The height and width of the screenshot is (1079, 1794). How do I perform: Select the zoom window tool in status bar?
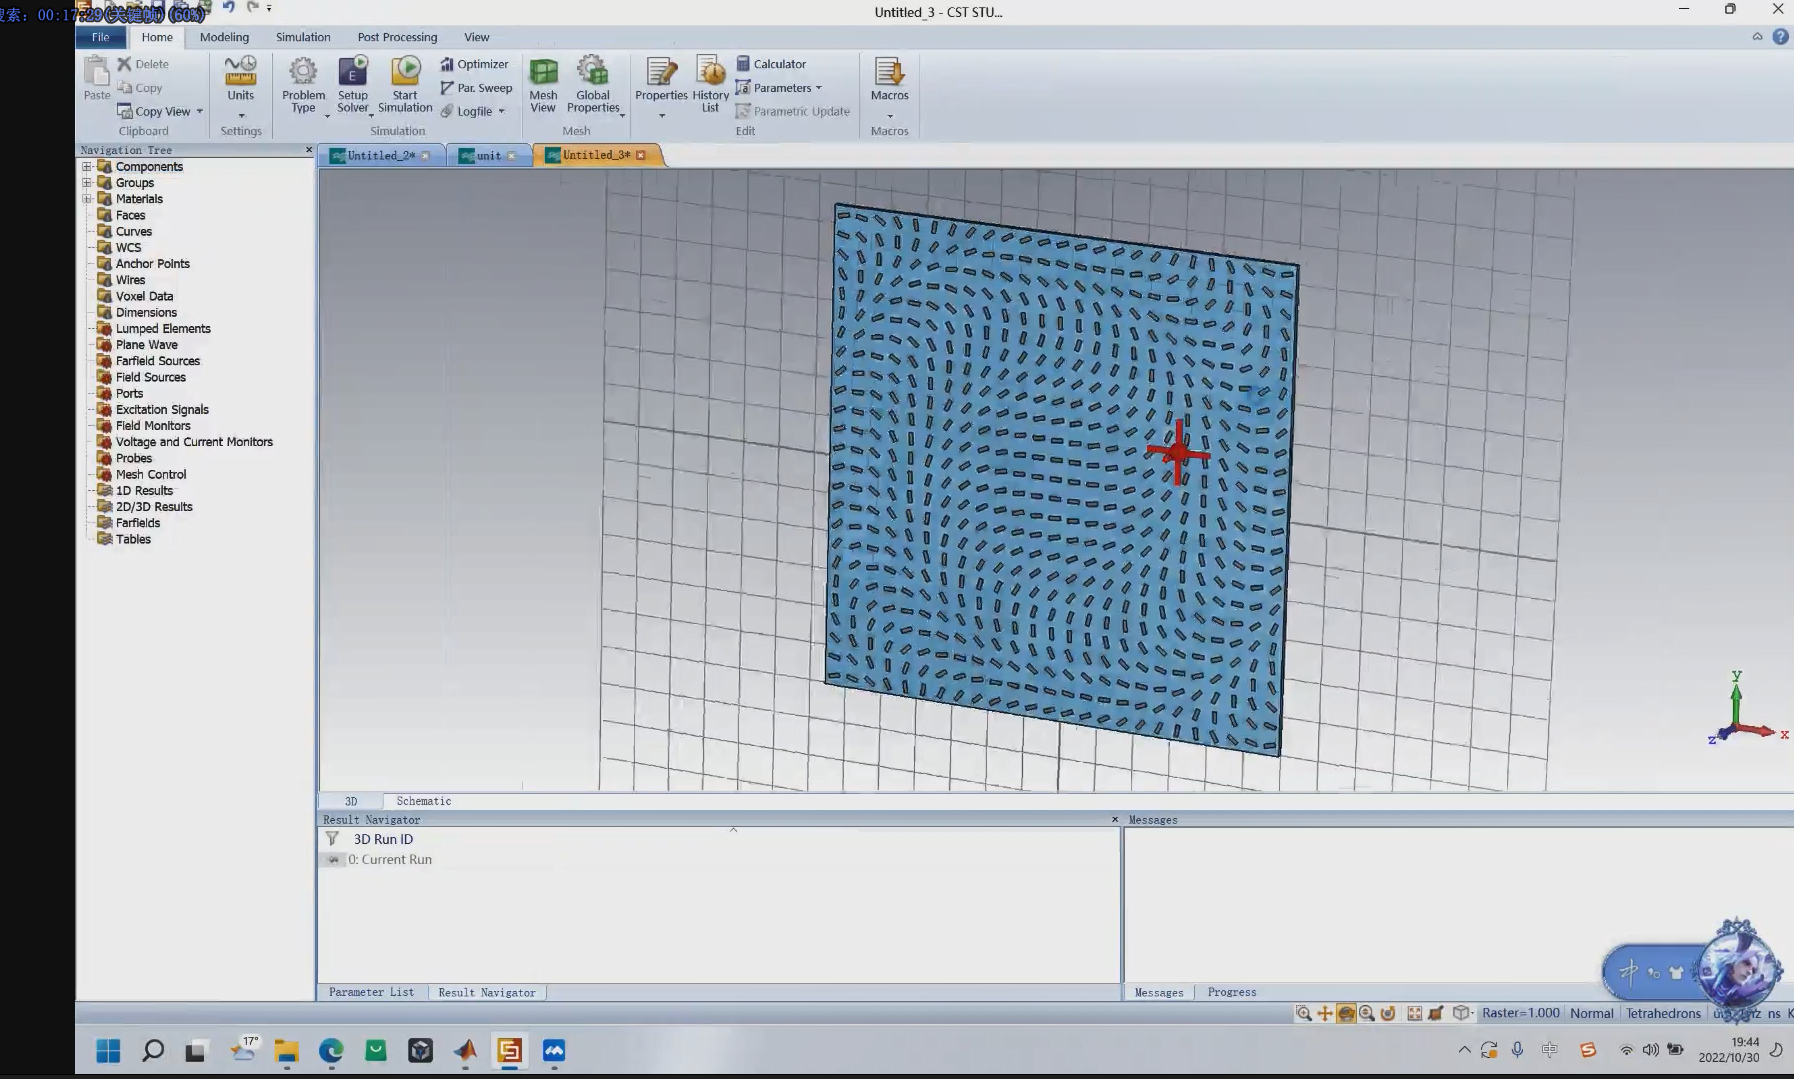click(x=1304, y=1013)
